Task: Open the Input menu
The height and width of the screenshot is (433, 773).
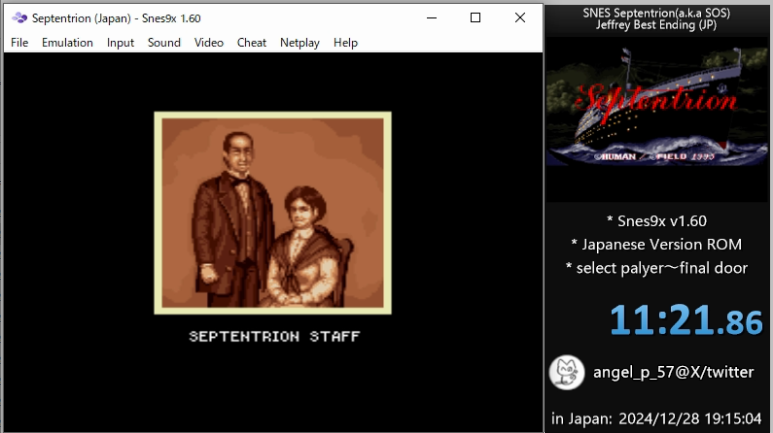Action: click(x=120, y=43)
